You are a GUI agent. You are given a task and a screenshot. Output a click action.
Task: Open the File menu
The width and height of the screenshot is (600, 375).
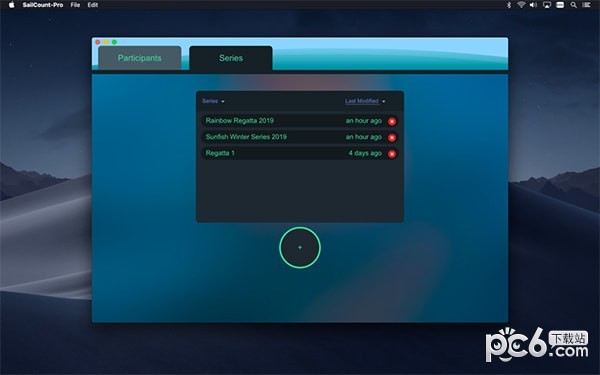pyautogui.click(x=75, y=5)
